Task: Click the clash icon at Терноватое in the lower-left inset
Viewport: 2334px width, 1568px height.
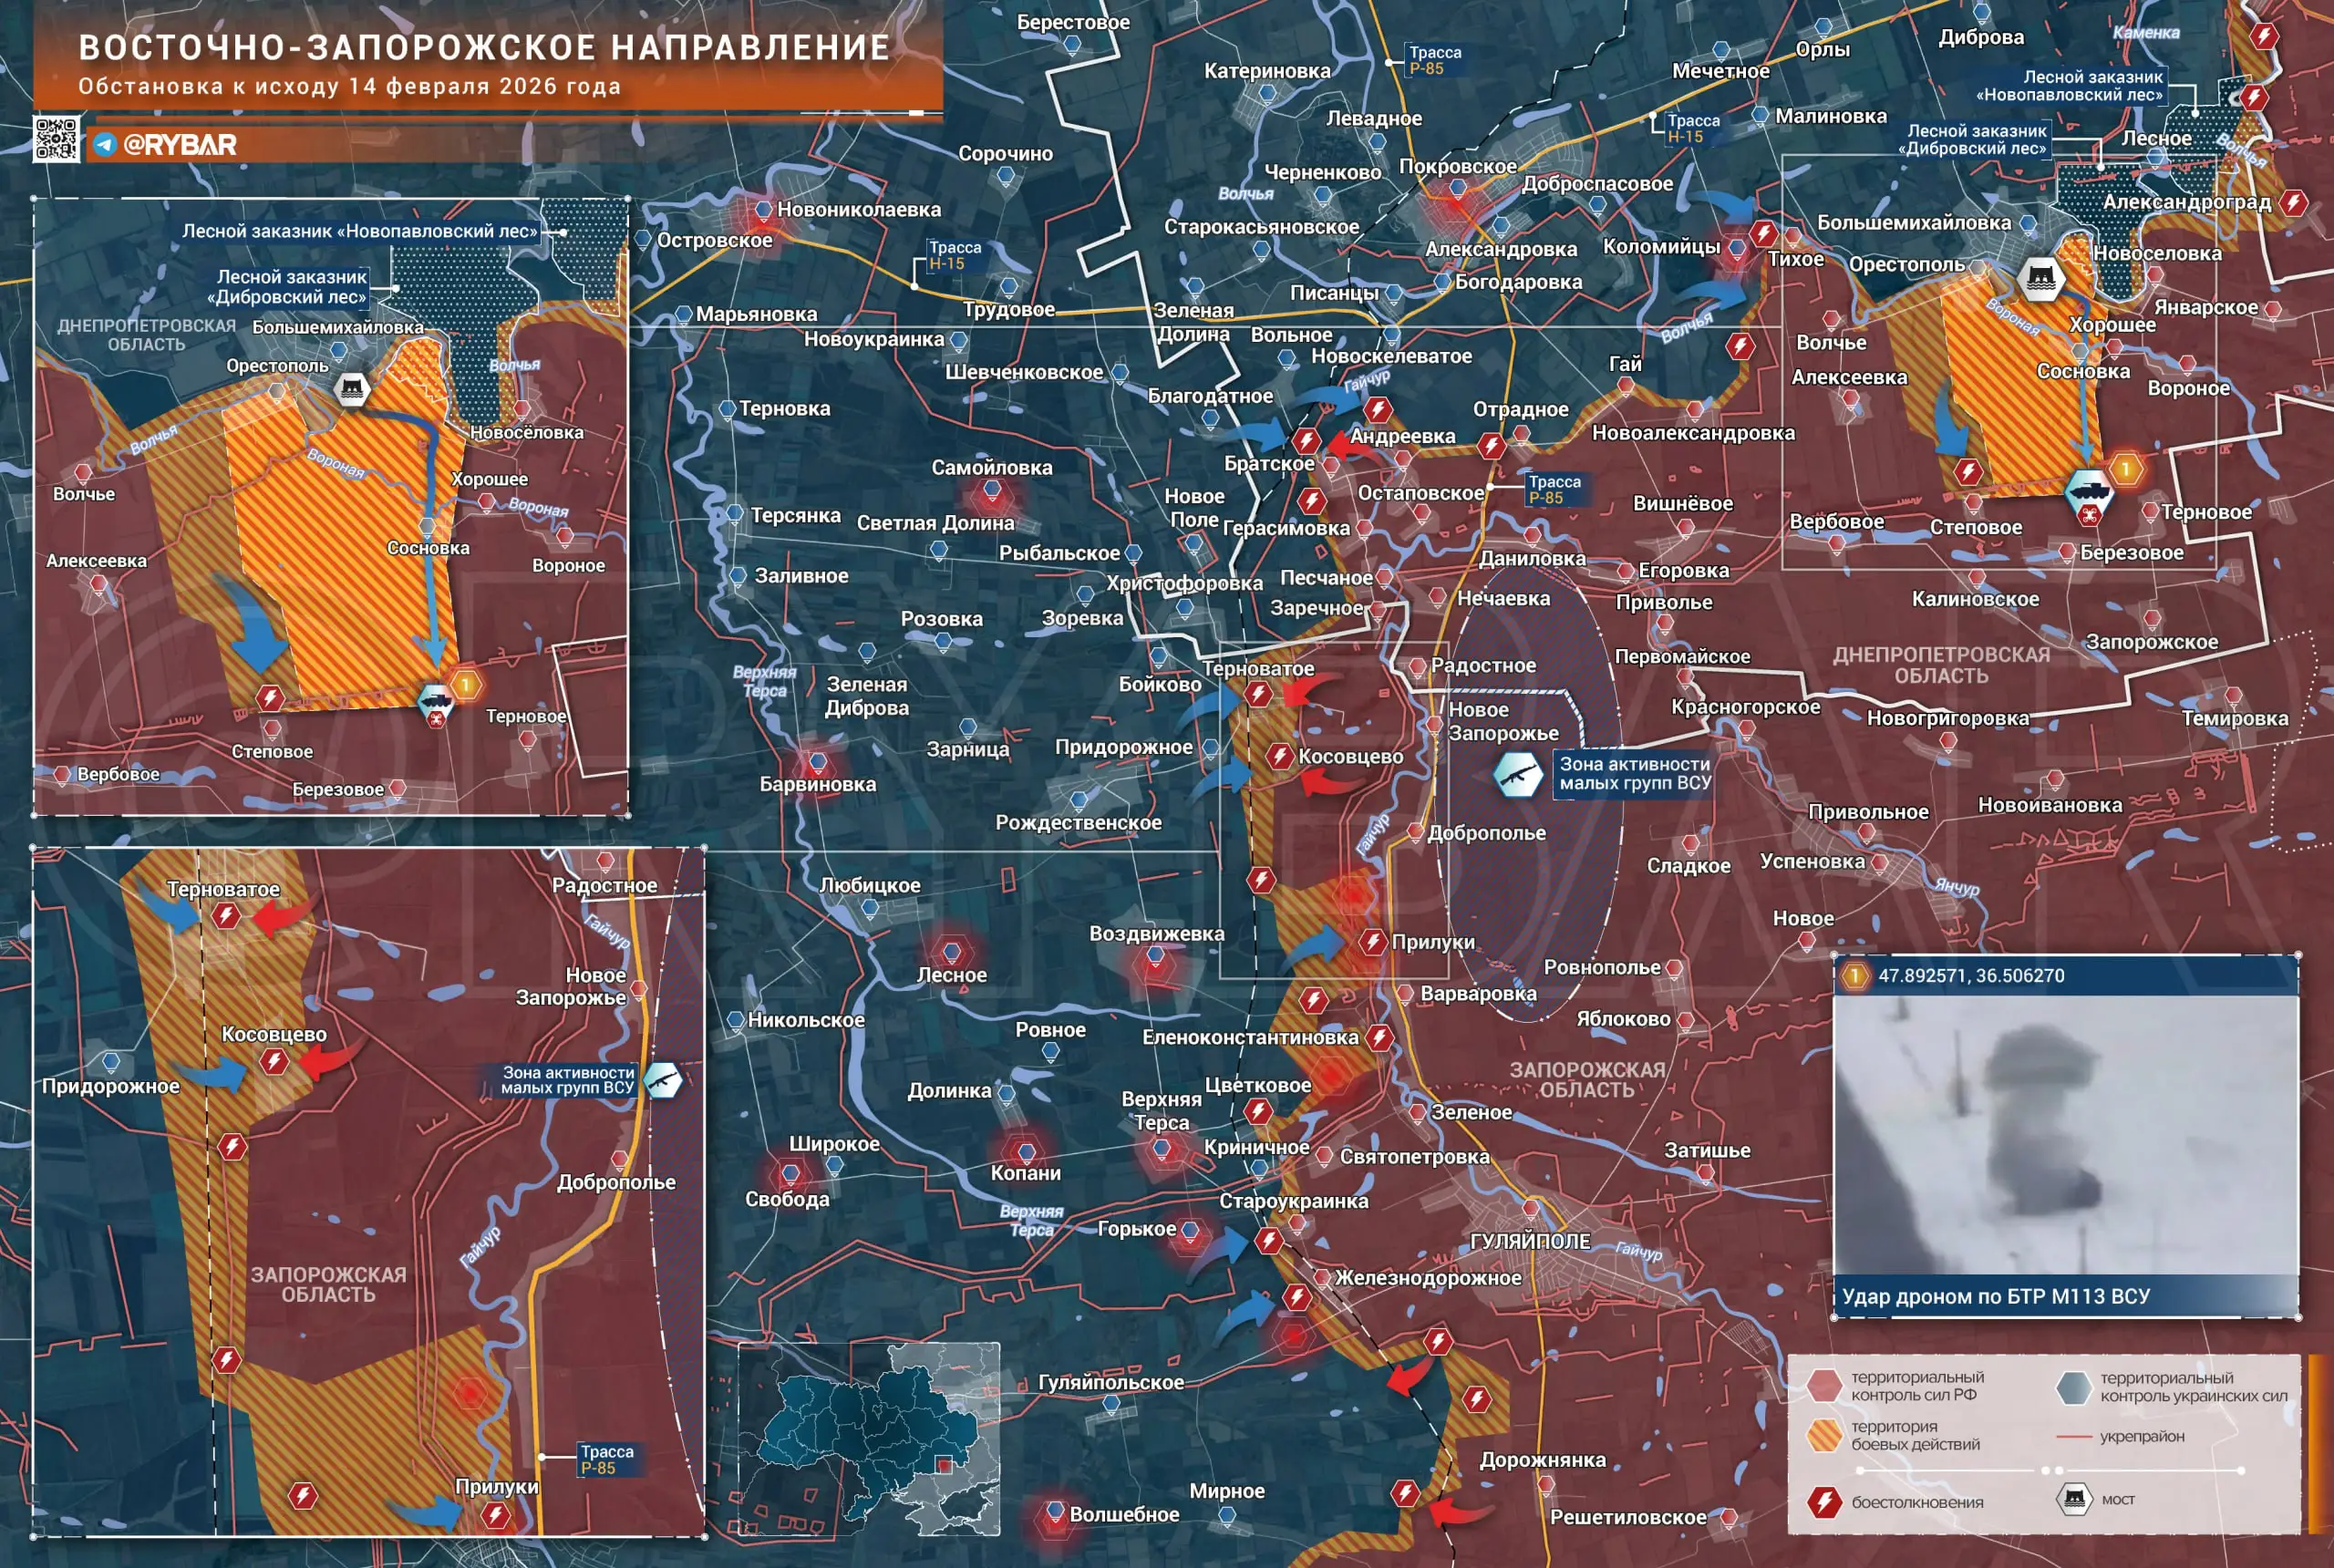Action: tap(226, 915)
